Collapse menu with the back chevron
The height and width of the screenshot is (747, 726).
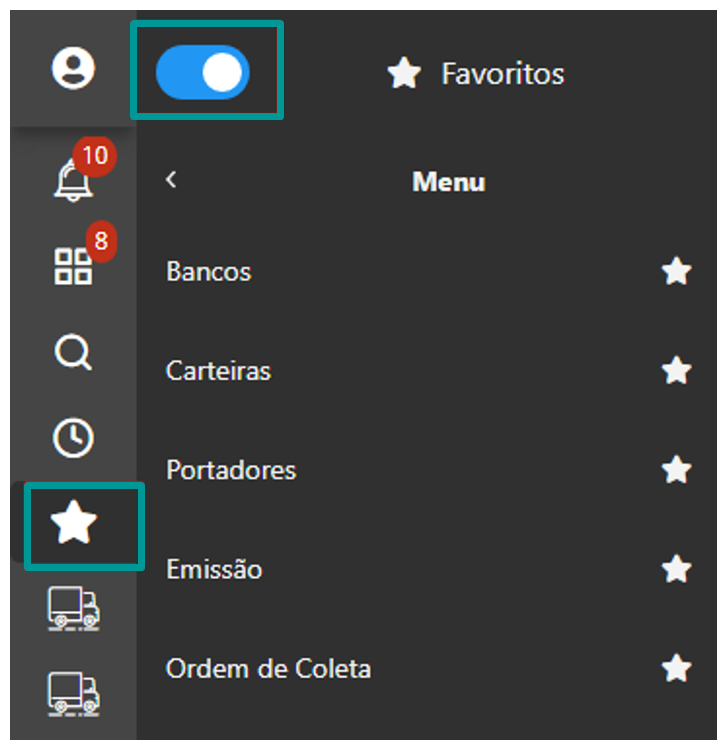(x=171, y=179)
